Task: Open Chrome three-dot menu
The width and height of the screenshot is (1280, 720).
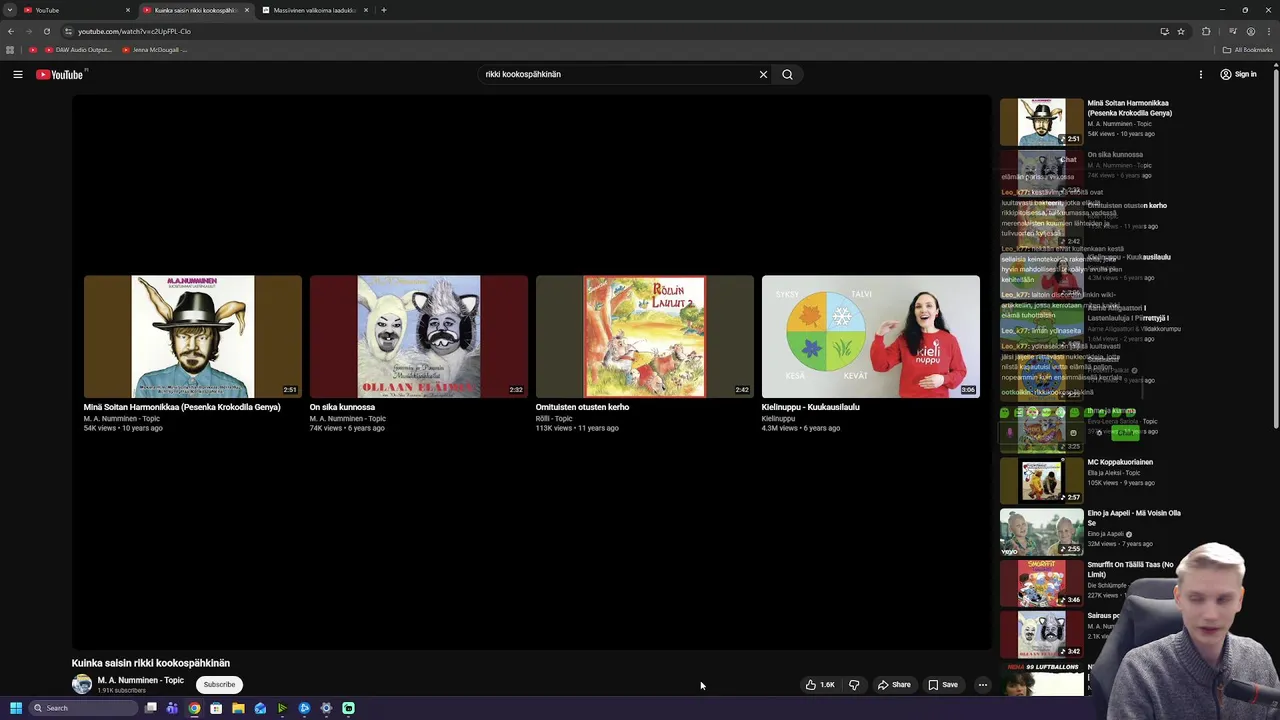Action: pos(1269,31)
